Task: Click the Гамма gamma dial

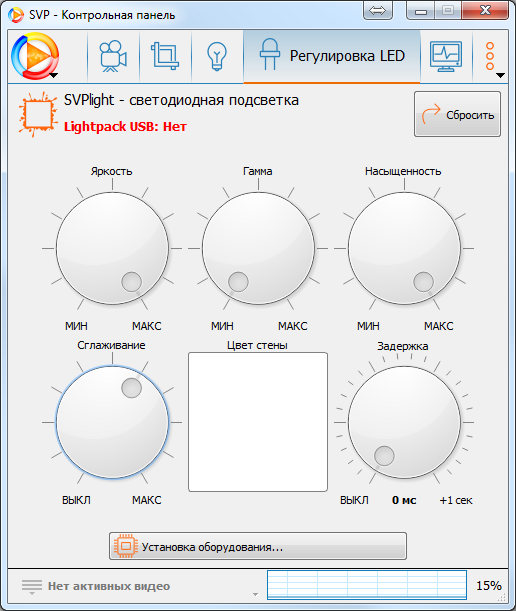Action: click(258, 248)
